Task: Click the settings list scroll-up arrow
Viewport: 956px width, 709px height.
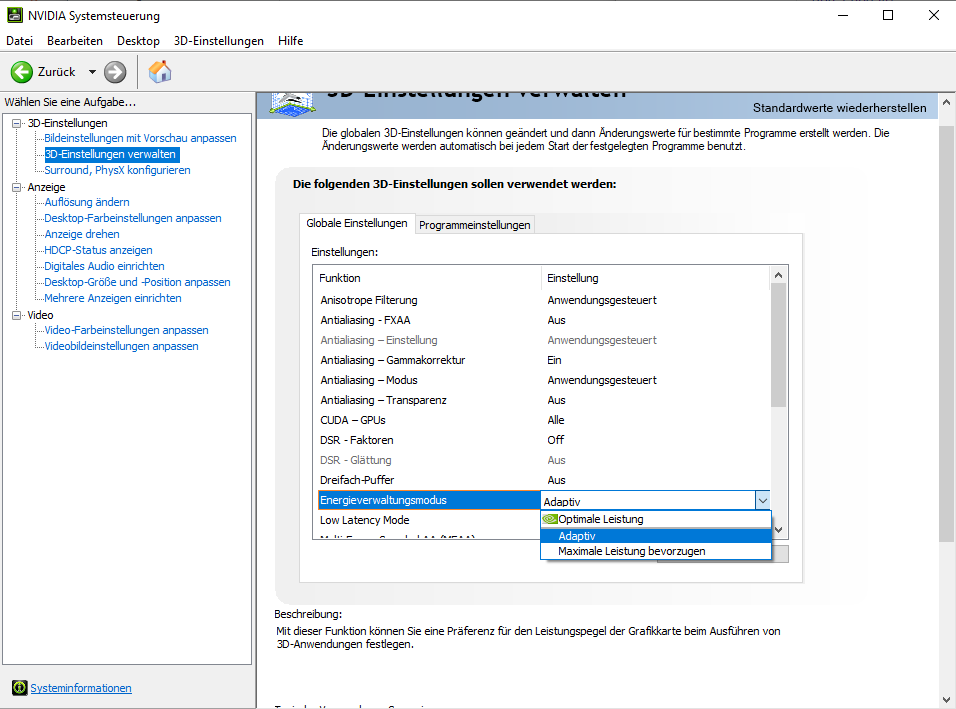Action: click(779, 276)
